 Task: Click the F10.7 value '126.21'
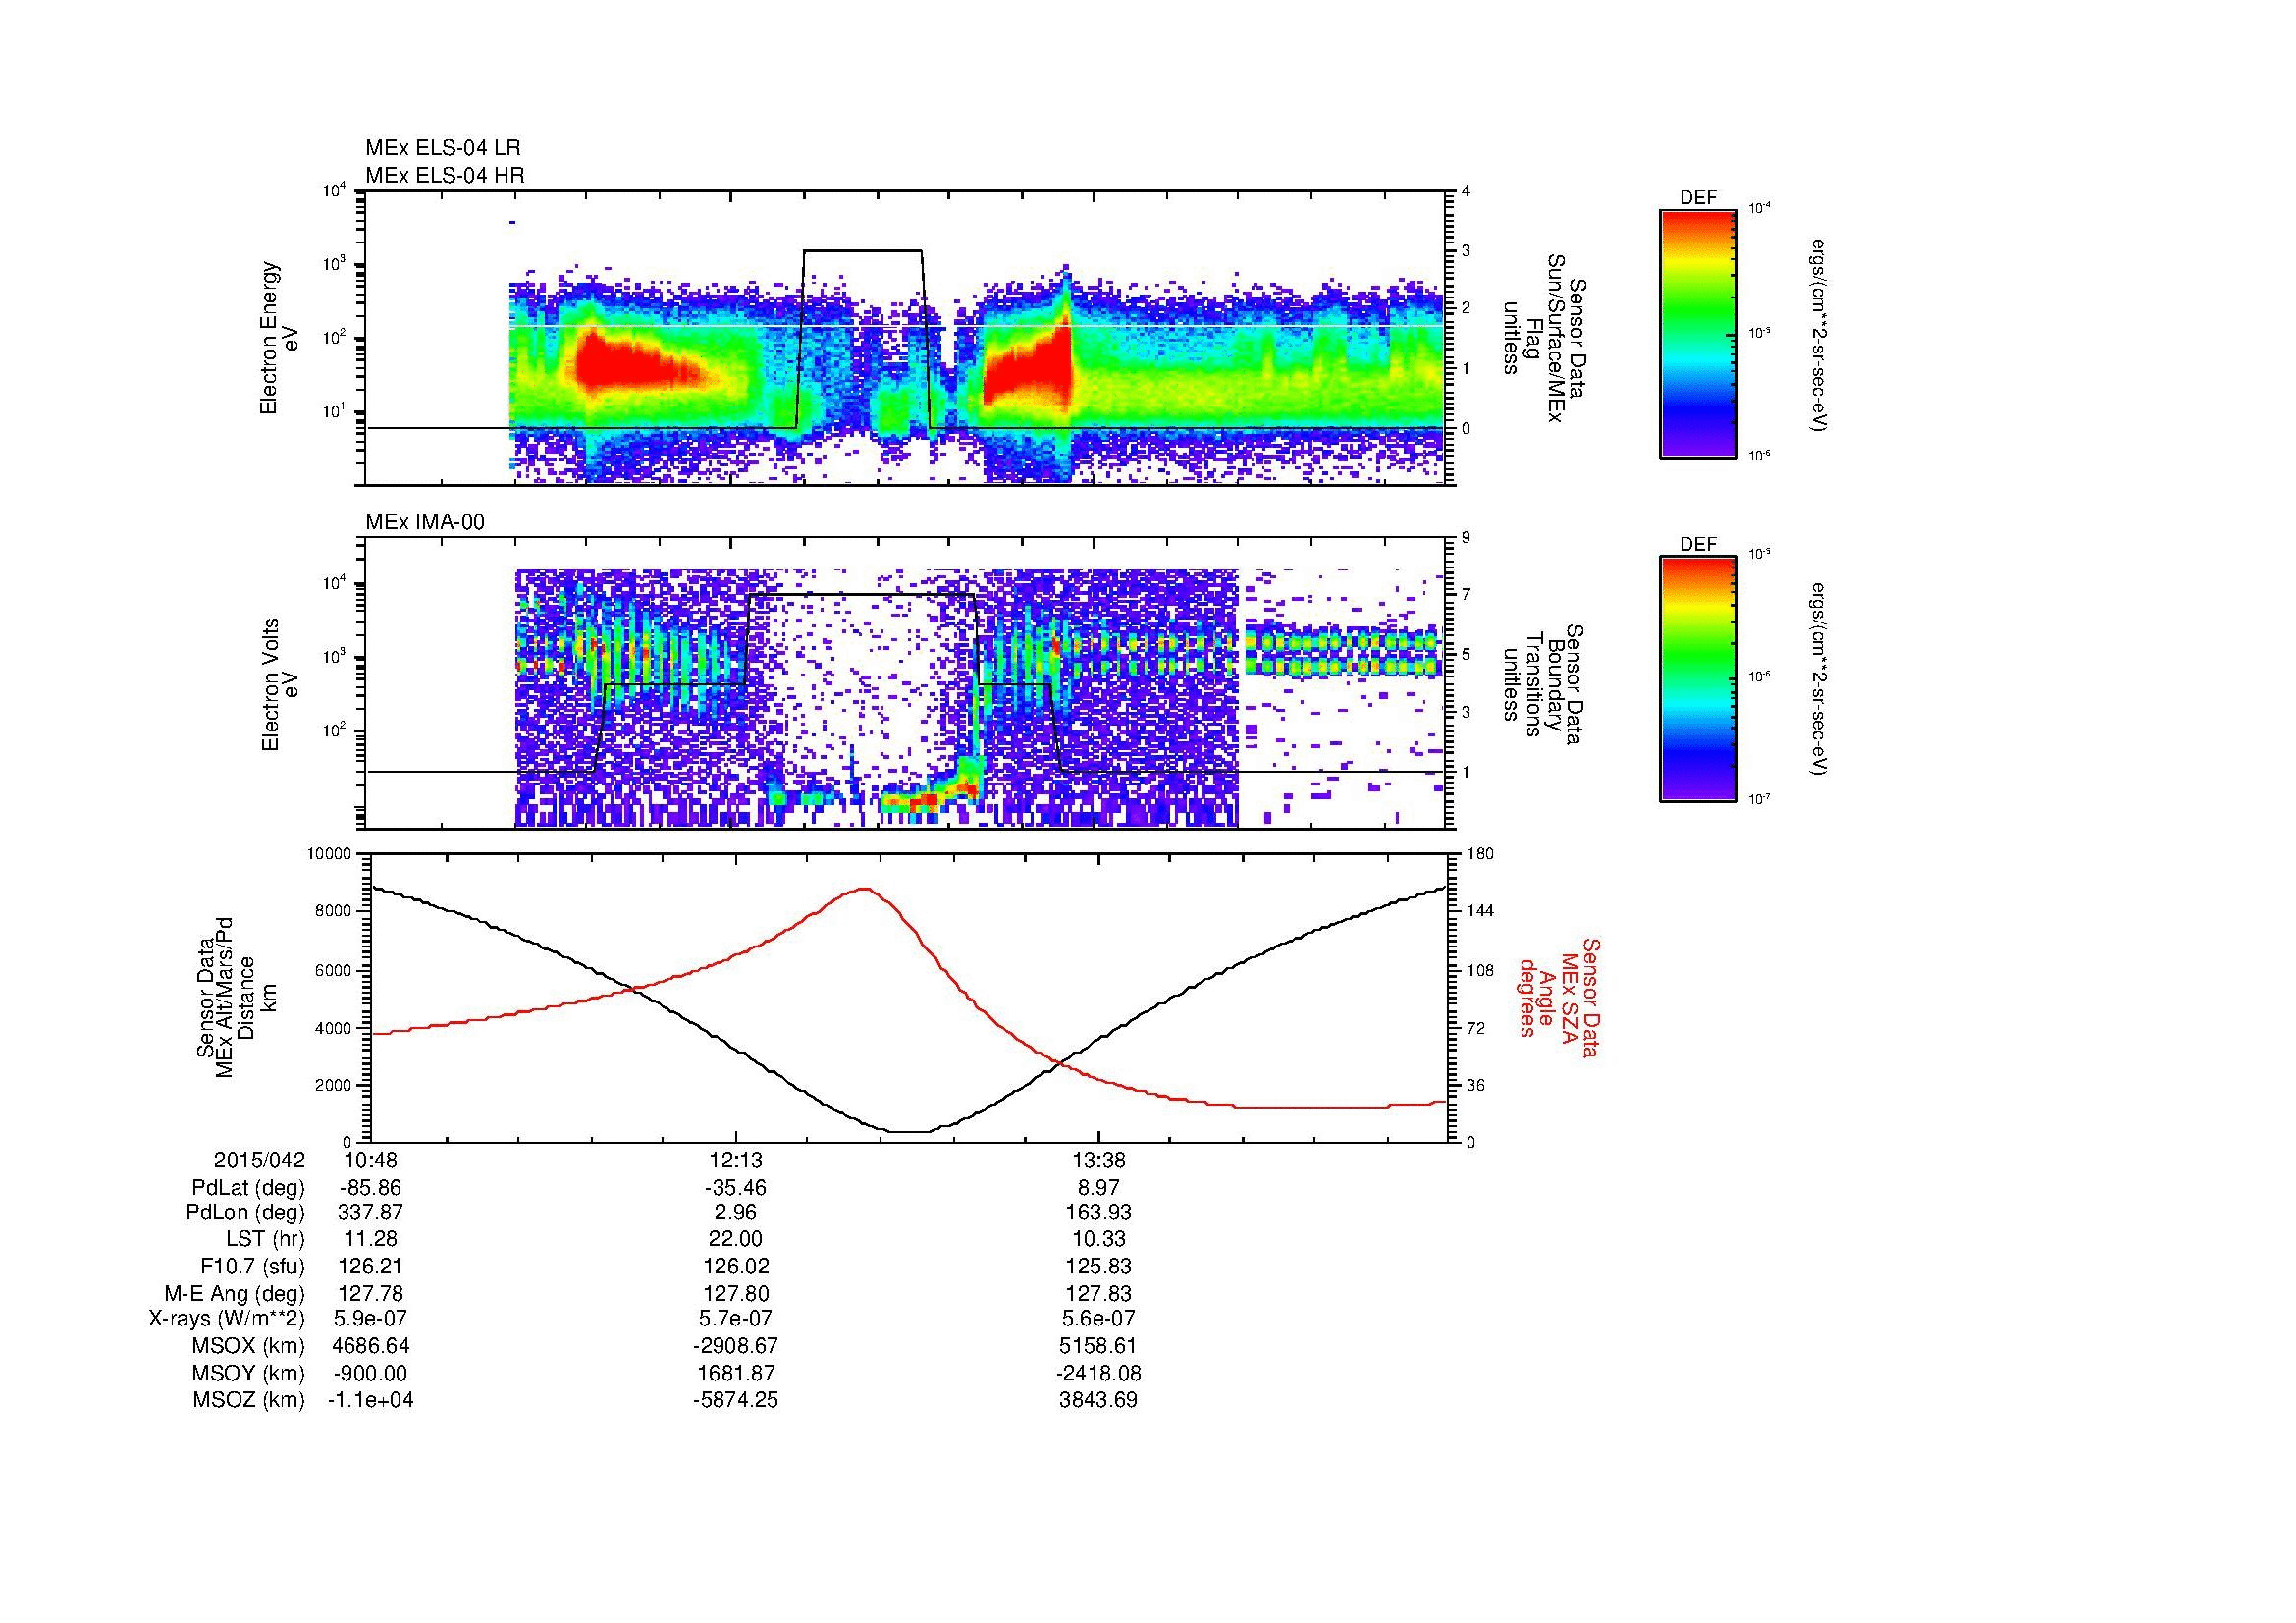pos(371,1267)
